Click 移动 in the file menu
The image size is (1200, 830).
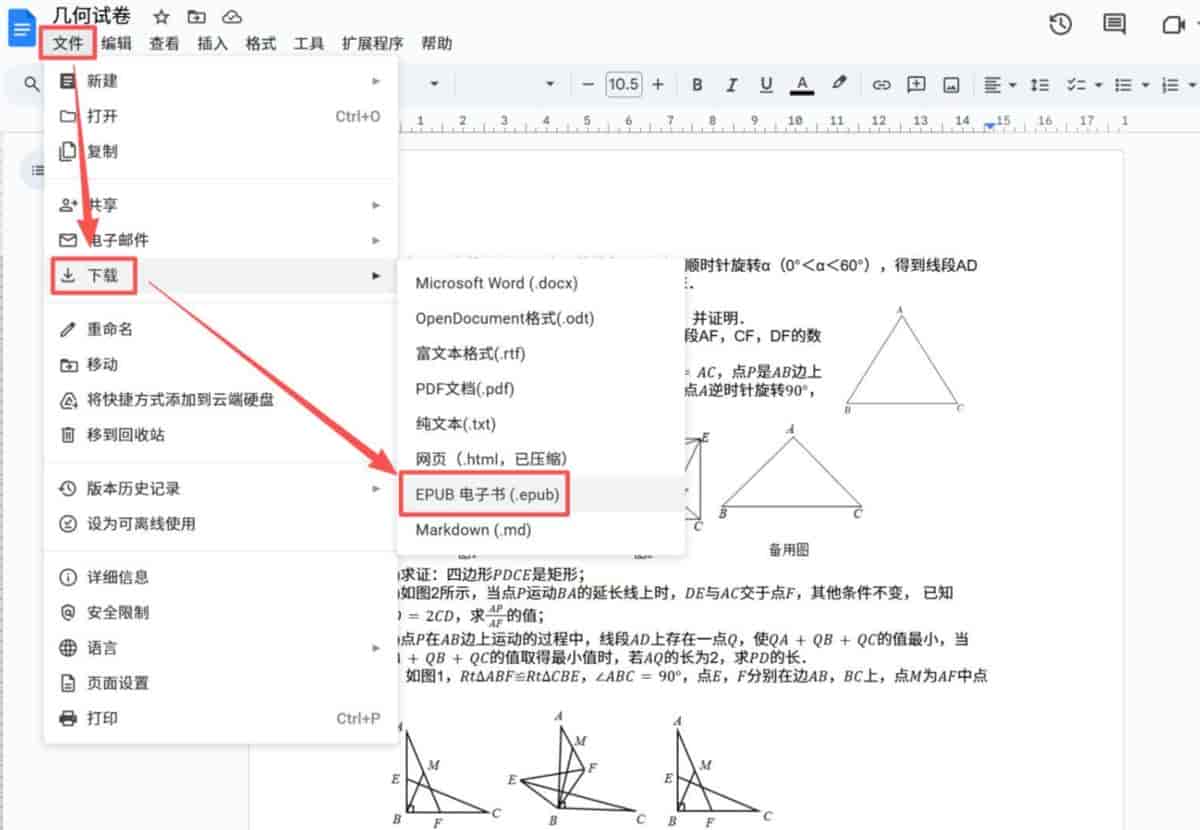point(221,364)
